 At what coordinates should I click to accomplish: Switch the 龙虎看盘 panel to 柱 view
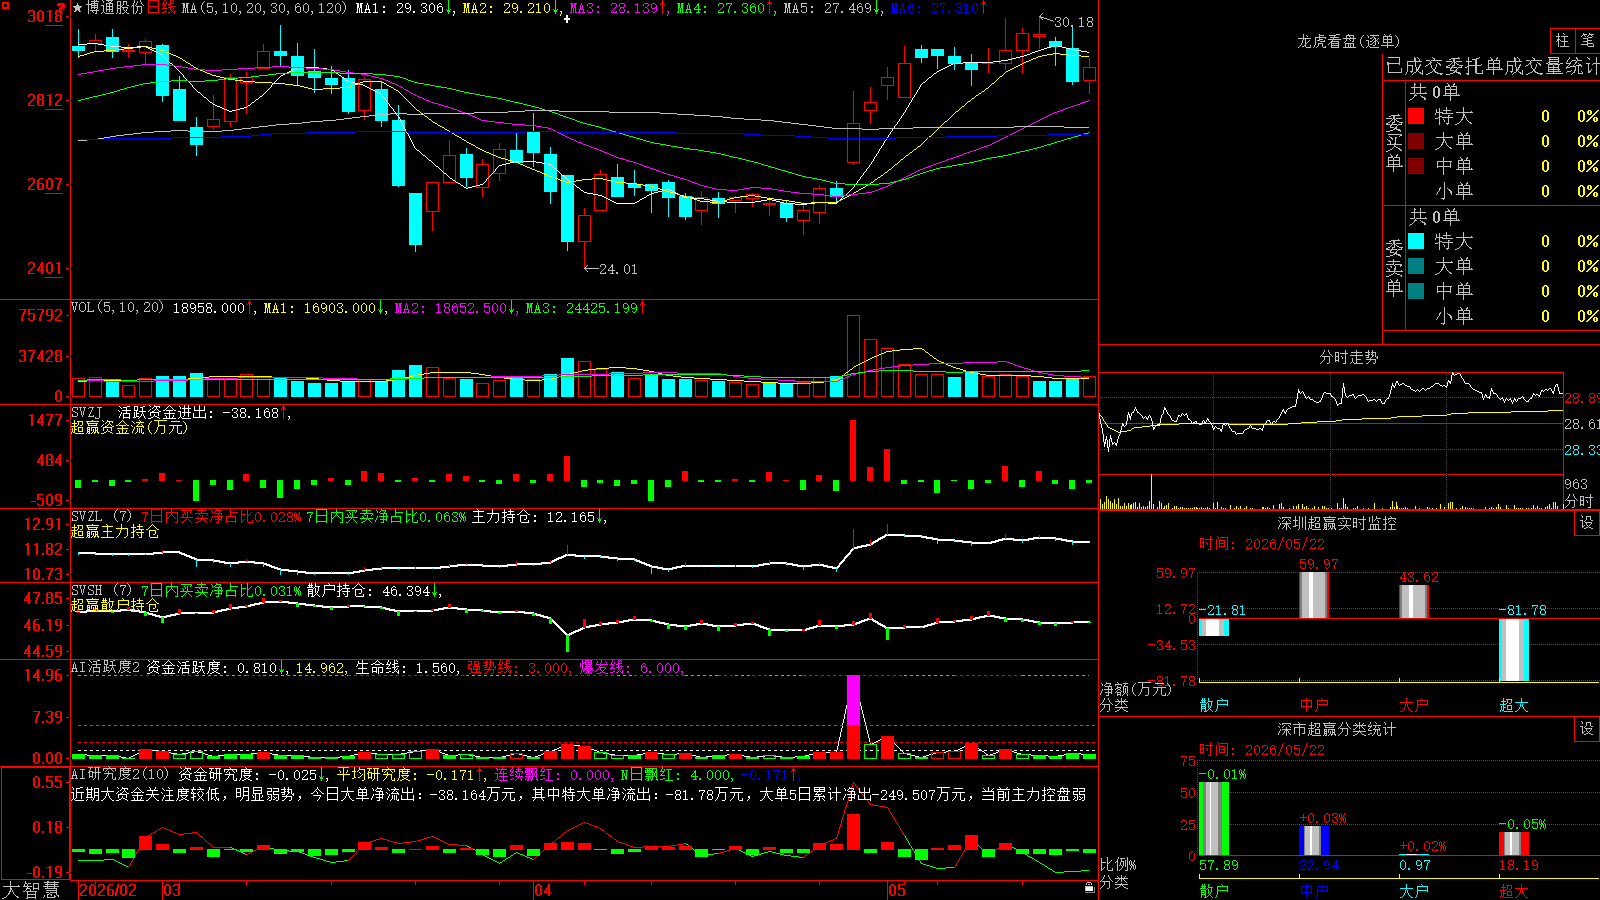point(1562,40)
